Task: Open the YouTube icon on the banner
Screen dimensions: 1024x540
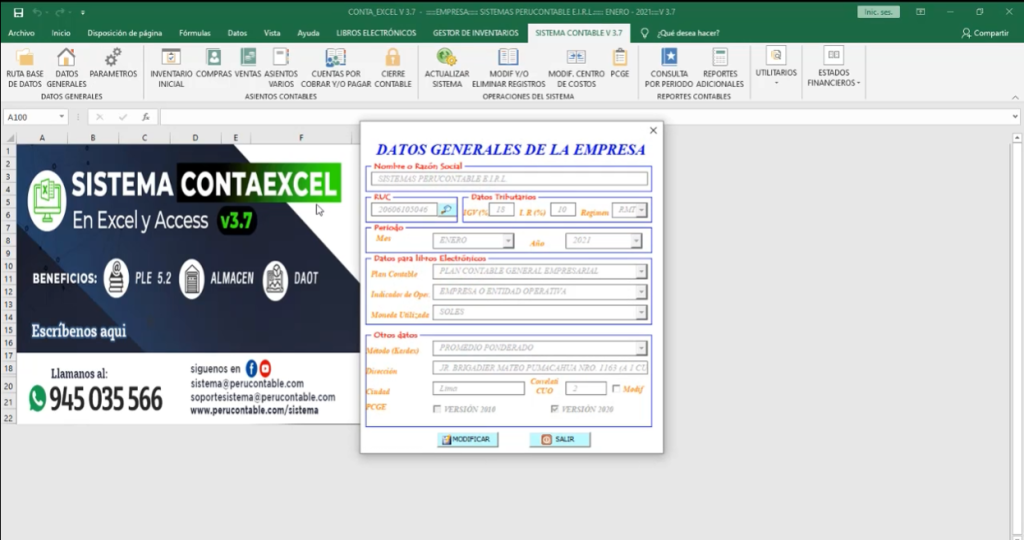Action: [265, 368]
